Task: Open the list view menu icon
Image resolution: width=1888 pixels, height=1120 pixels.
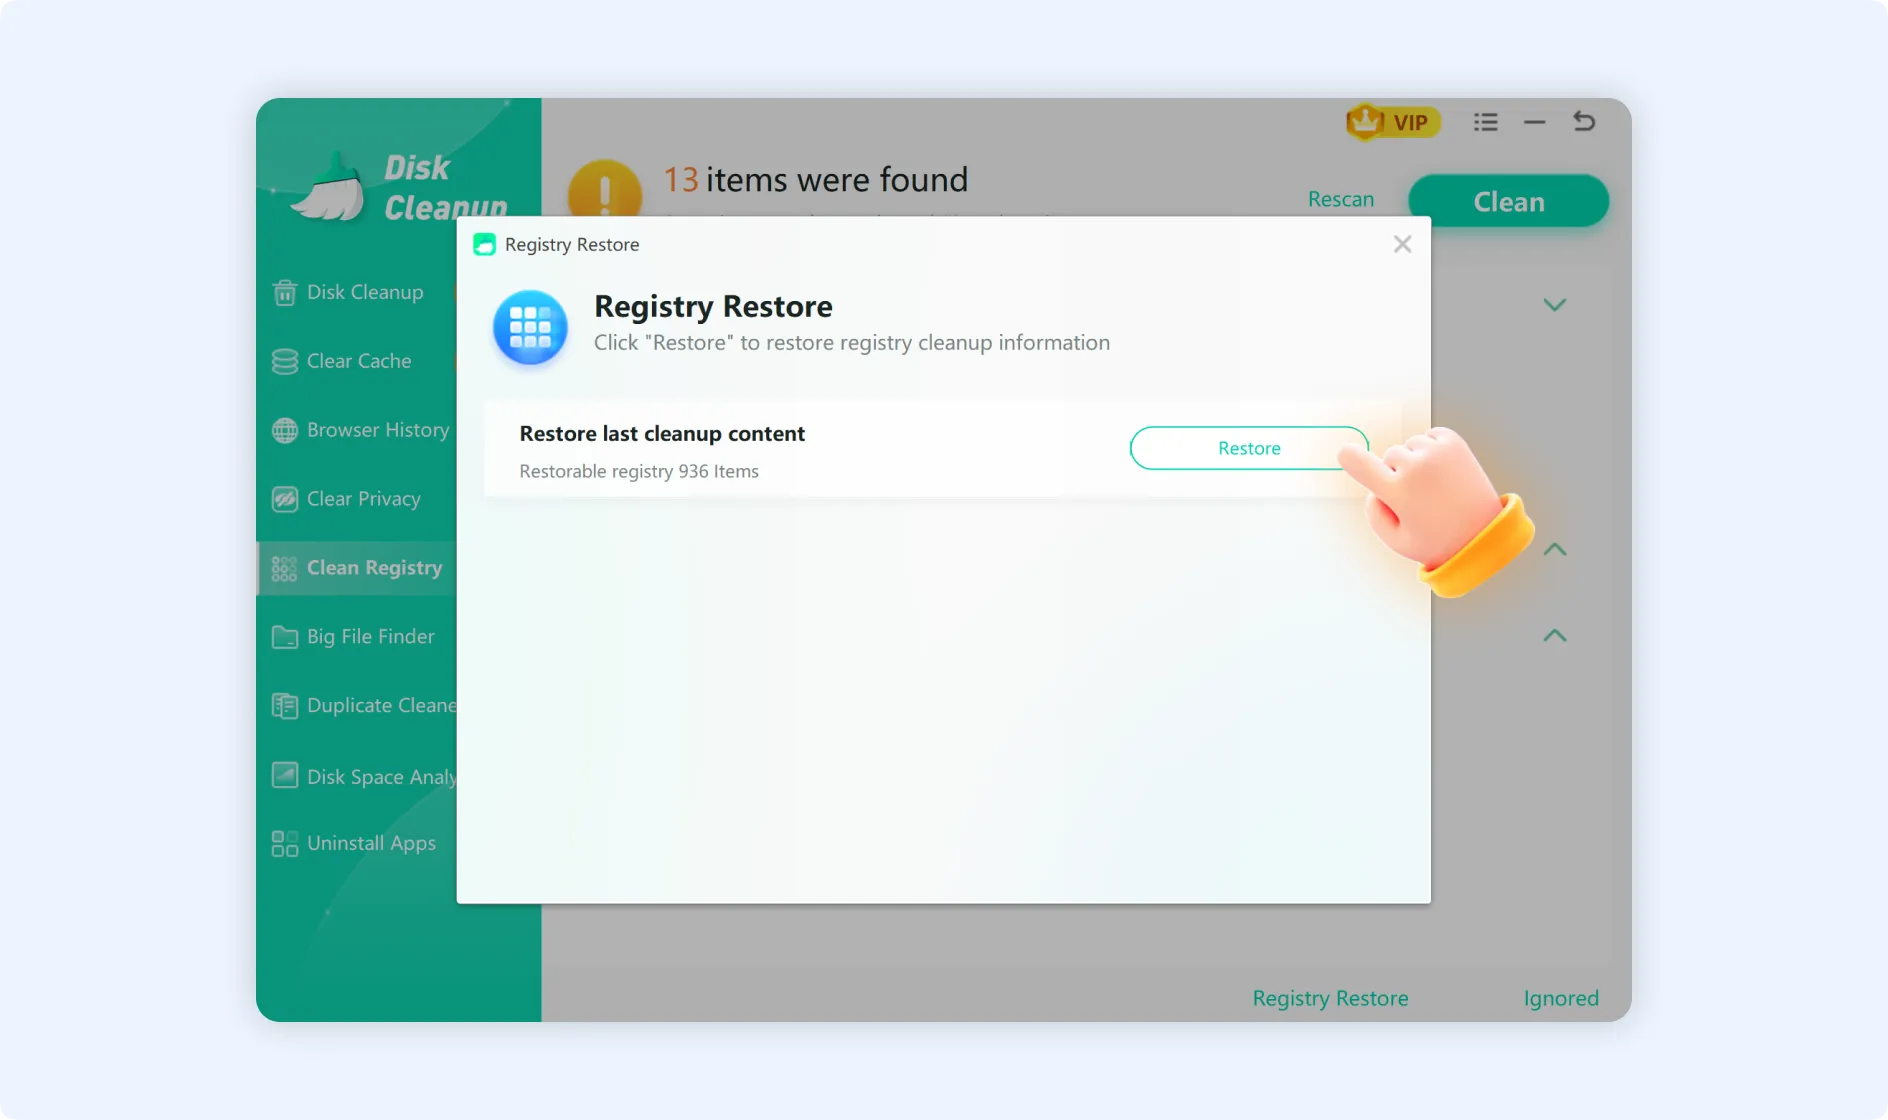Action: coord(1486,121)
